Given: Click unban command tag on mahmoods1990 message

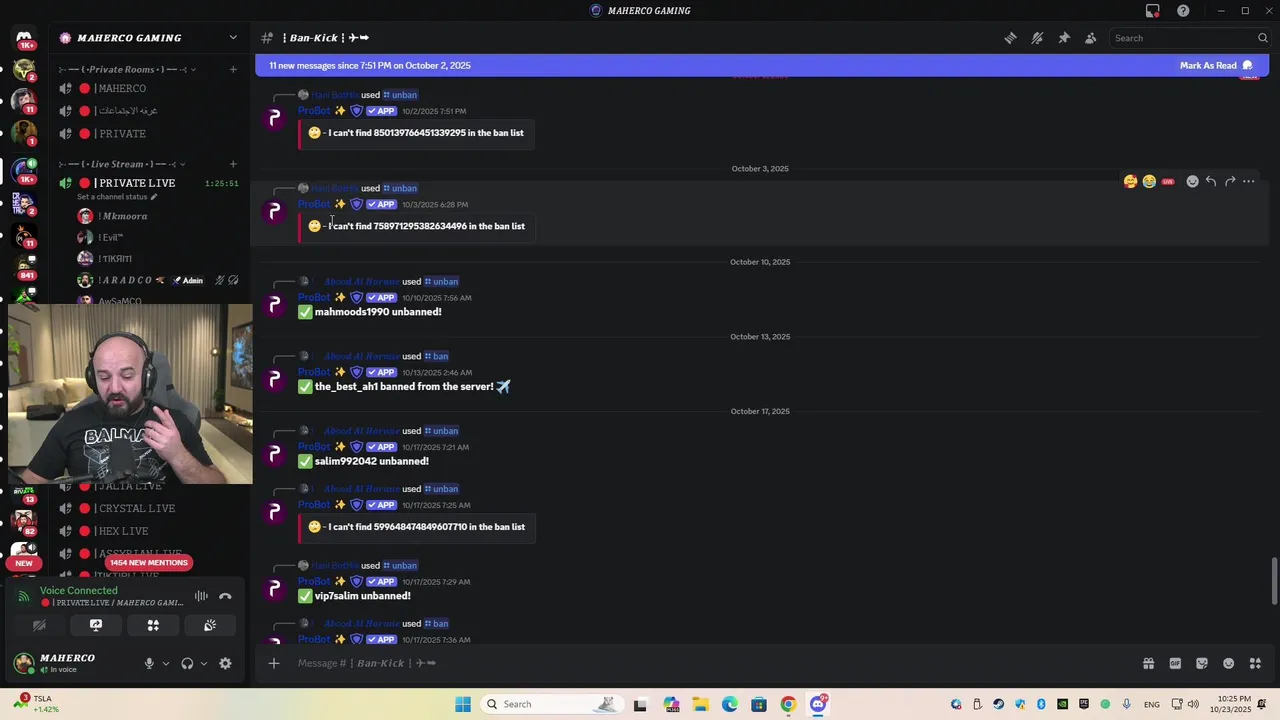Looking at the screenshot, I should tap(441, 281).
